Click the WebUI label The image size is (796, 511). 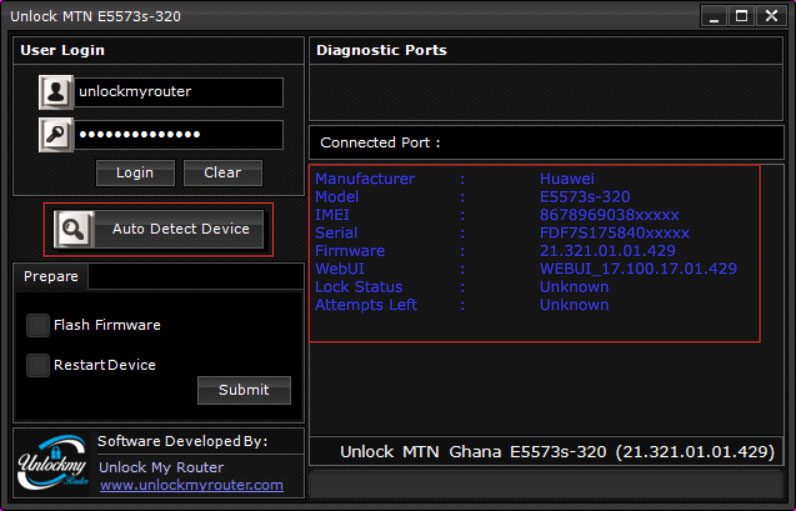click(340, 269)
